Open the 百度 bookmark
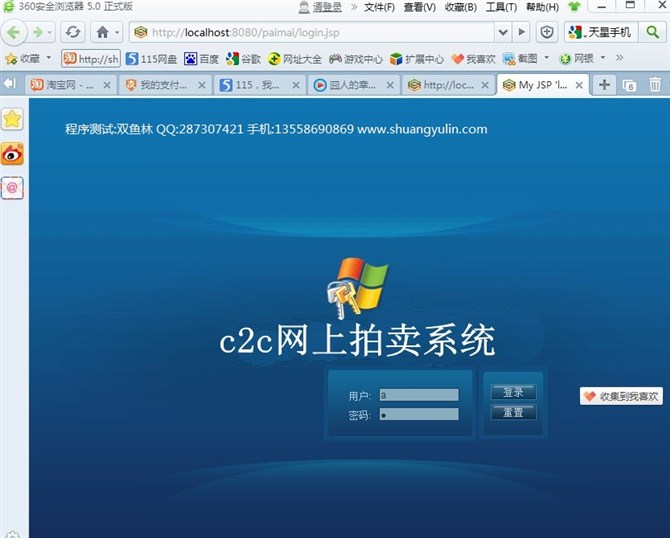Screen dimensions: 670x538 201,59
